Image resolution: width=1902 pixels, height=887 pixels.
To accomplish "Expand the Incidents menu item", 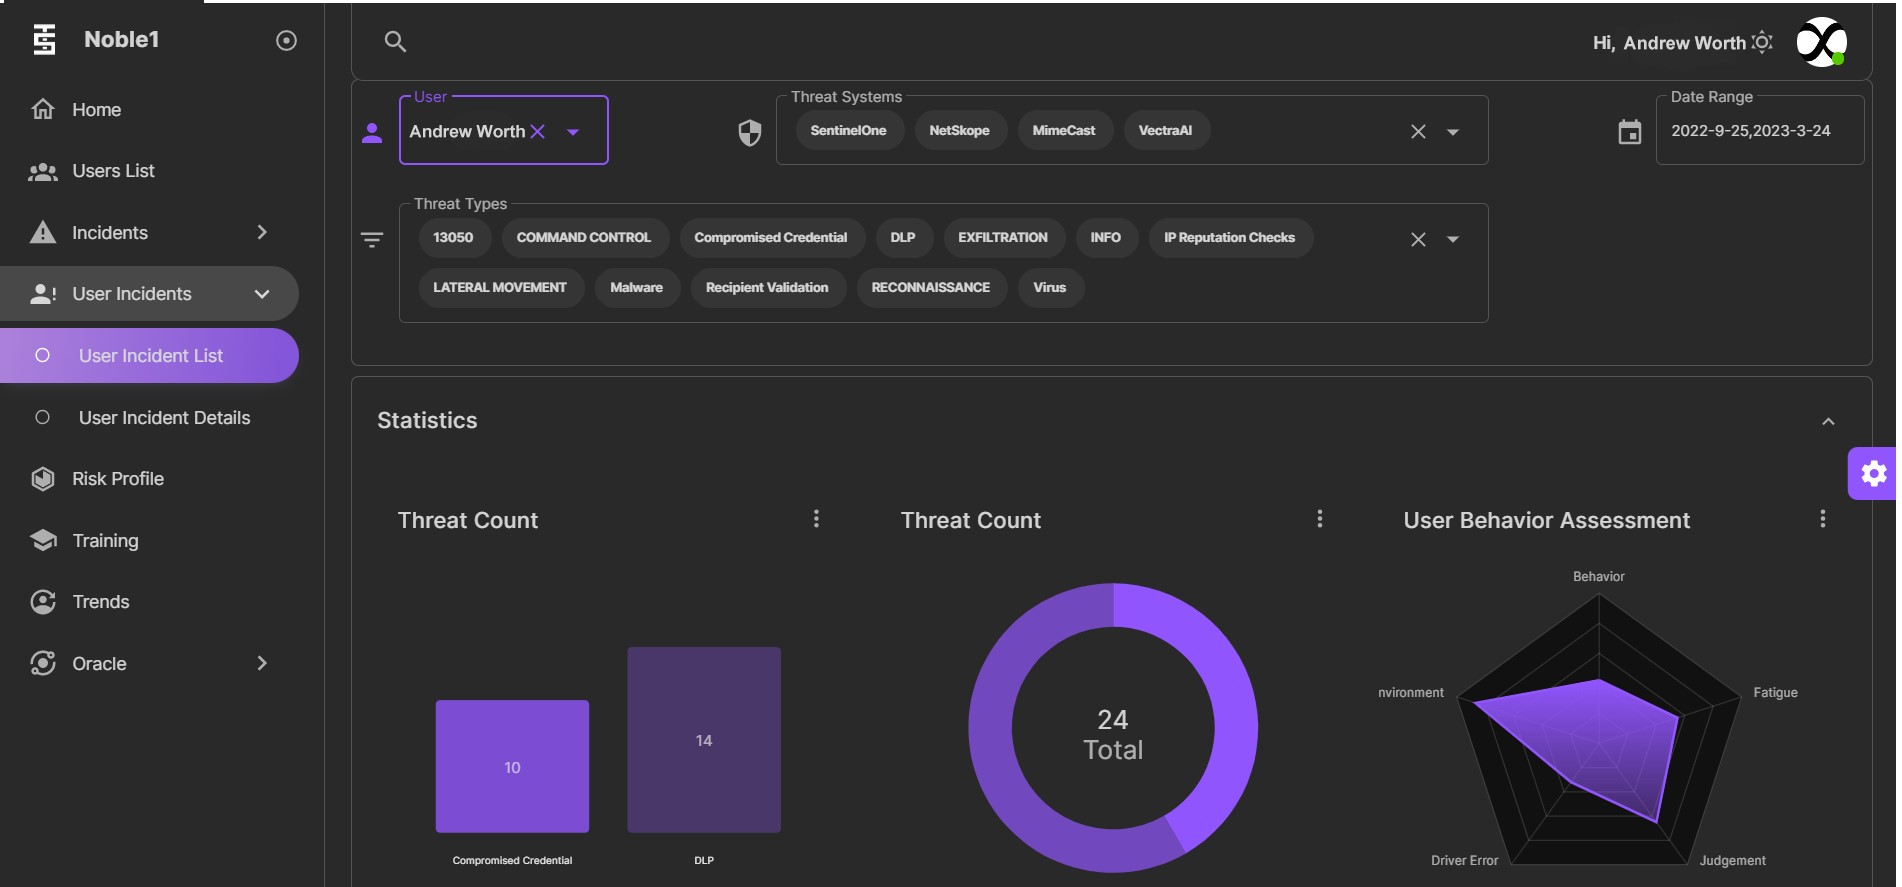I will [149, 233].
